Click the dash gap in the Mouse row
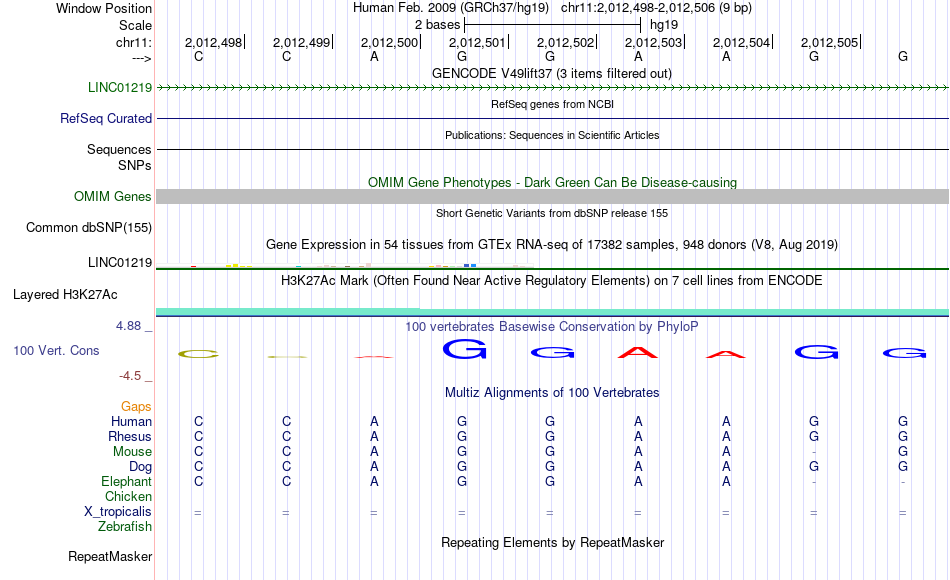Image resolution: width=950 pixels, height=580 pixels. [x=814, y=452]
